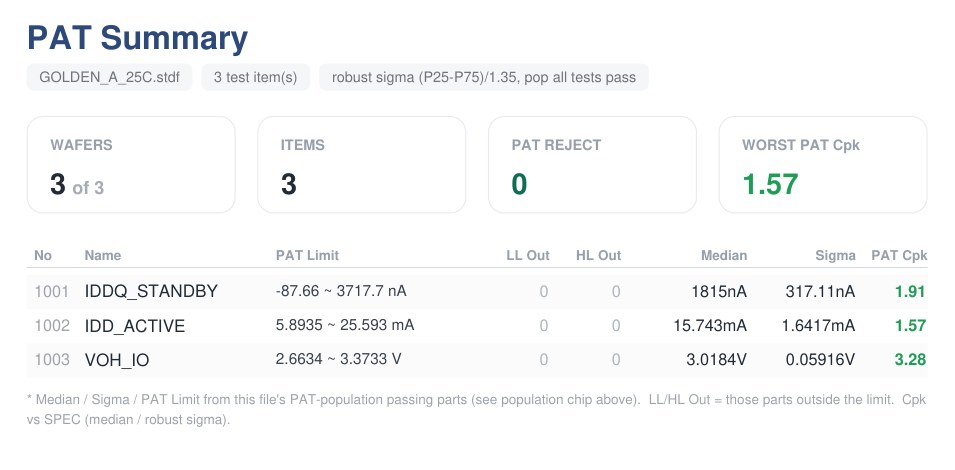Open the ITEMS summary card
Image resolution: width=955 pixels, height=470 pixels.
point(362,164)
